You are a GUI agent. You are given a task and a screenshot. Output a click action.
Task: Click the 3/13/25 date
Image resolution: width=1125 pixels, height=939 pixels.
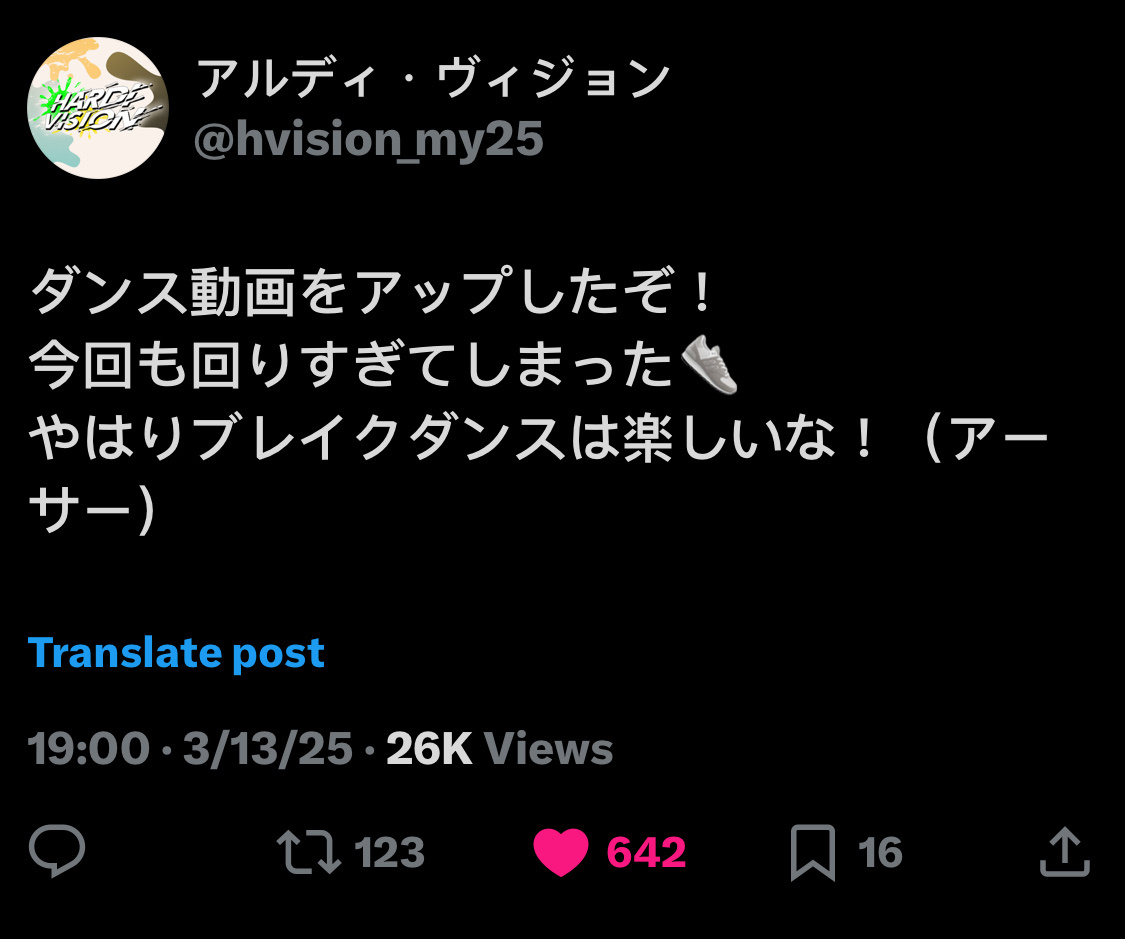(x=268, y=748)
